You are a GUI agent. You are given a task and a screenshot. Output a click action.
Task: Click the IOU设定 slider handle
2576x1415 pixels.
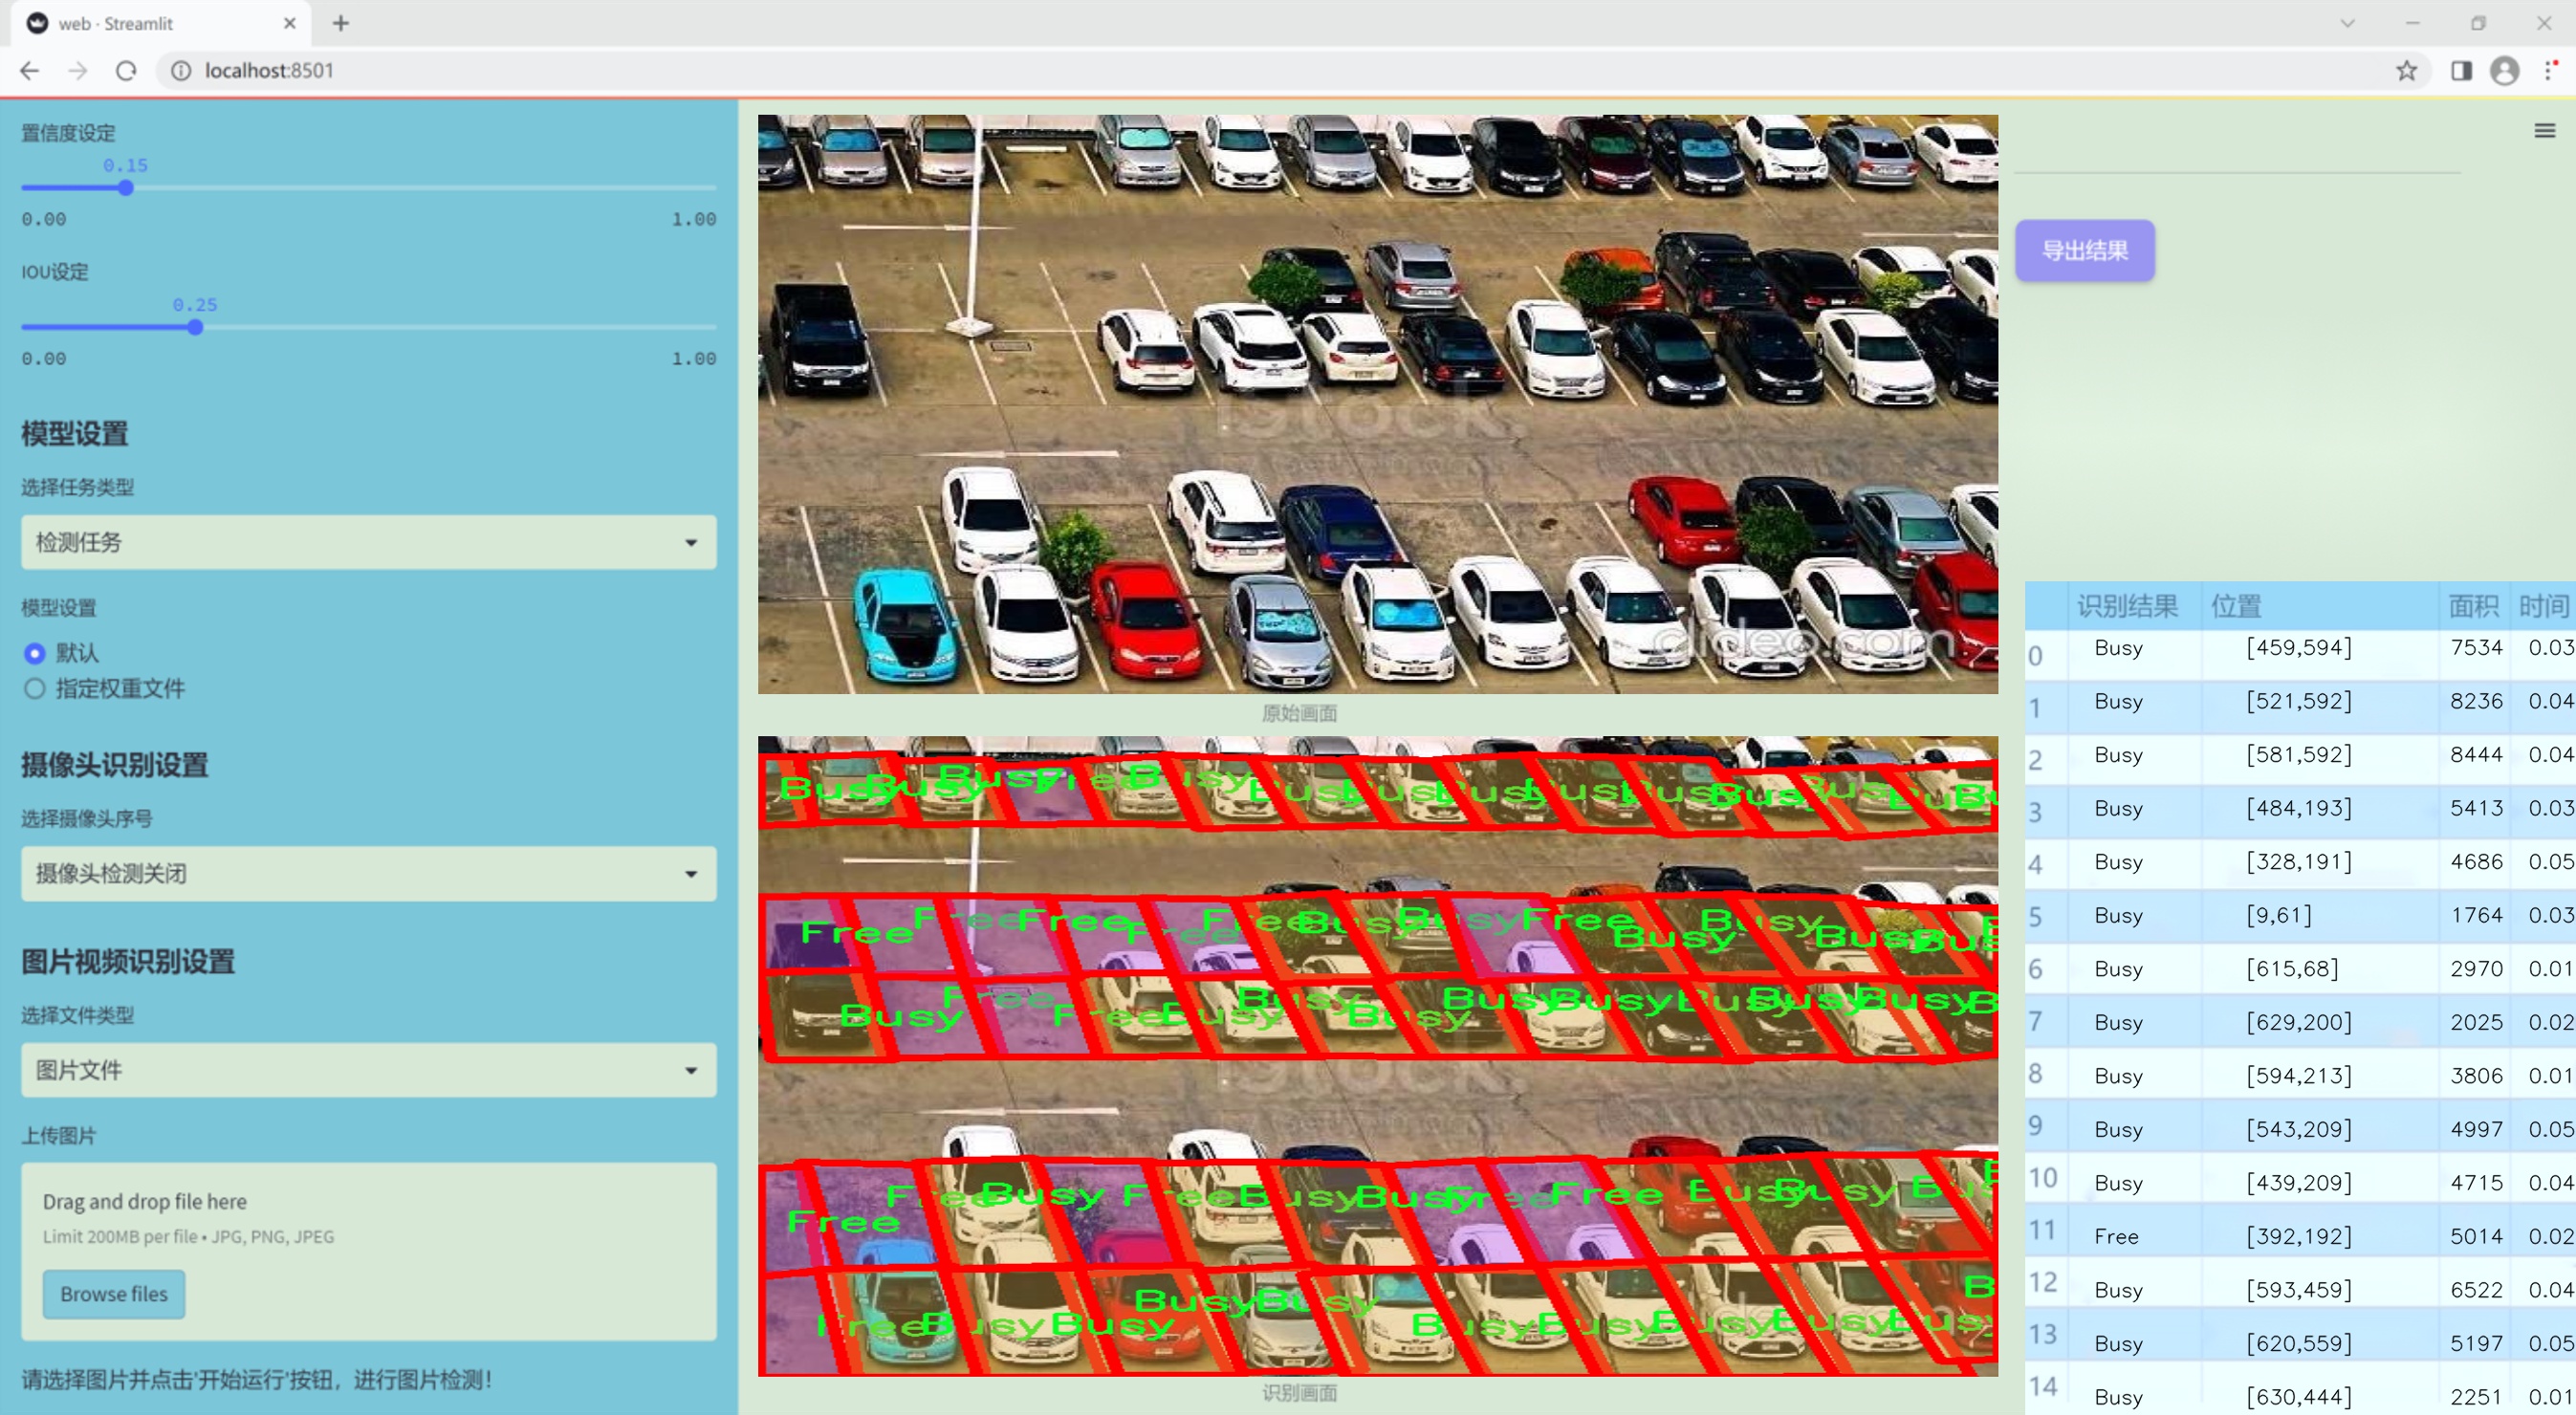tap(195, 327)
